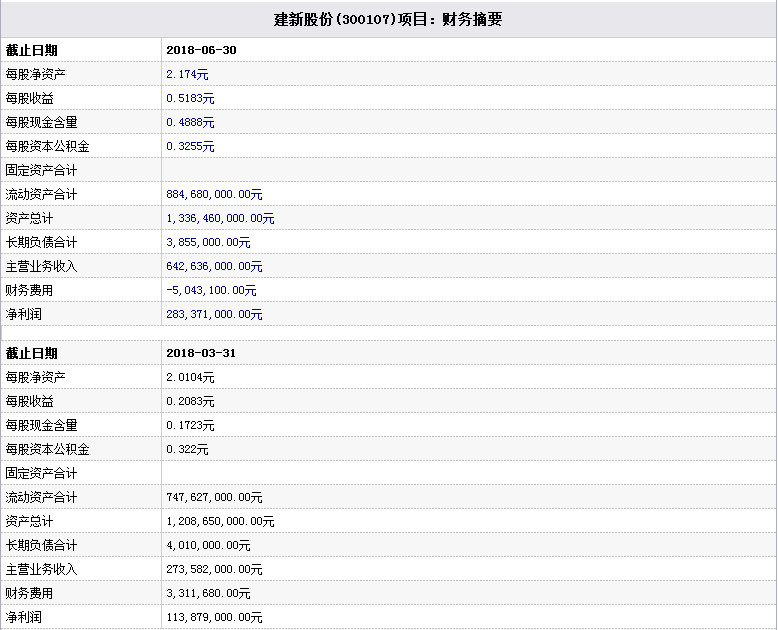Open the 0.5183元 earnings per share link
Viewport: 778px width, 630px height.
(x=190, y=98)
